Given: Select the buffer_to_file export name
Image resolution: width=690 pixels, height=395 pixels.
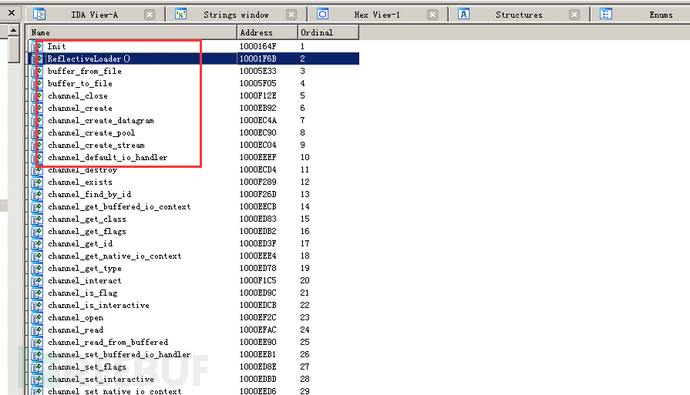Looking at the screenshot, I should point(80,83).
